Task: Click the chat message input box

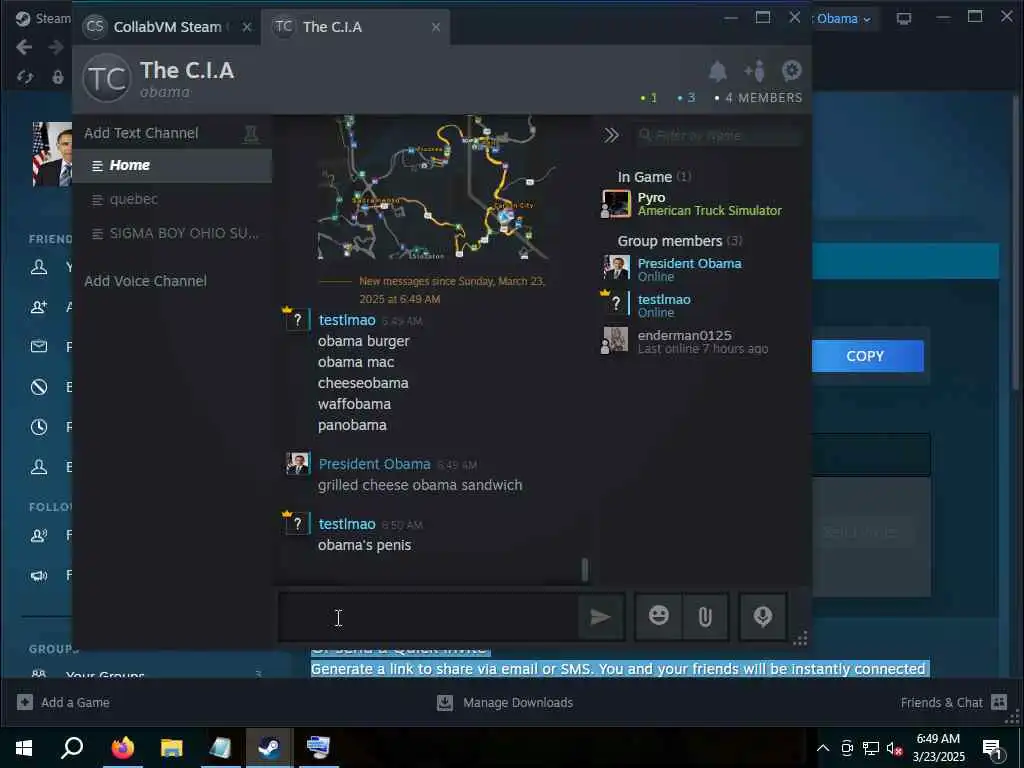Action: [428, 617]
